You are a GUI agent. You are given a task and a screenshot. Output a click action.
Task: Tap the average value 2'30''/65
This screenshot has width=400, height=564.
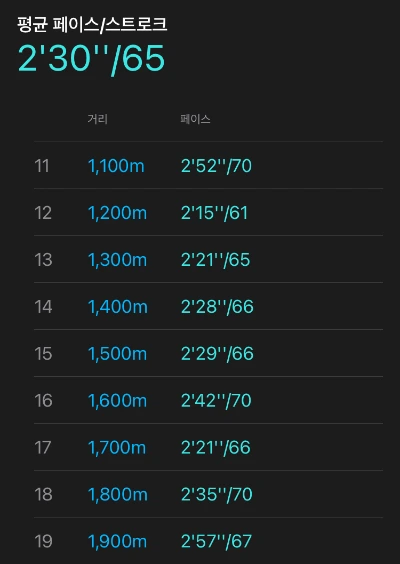point(91,59)
